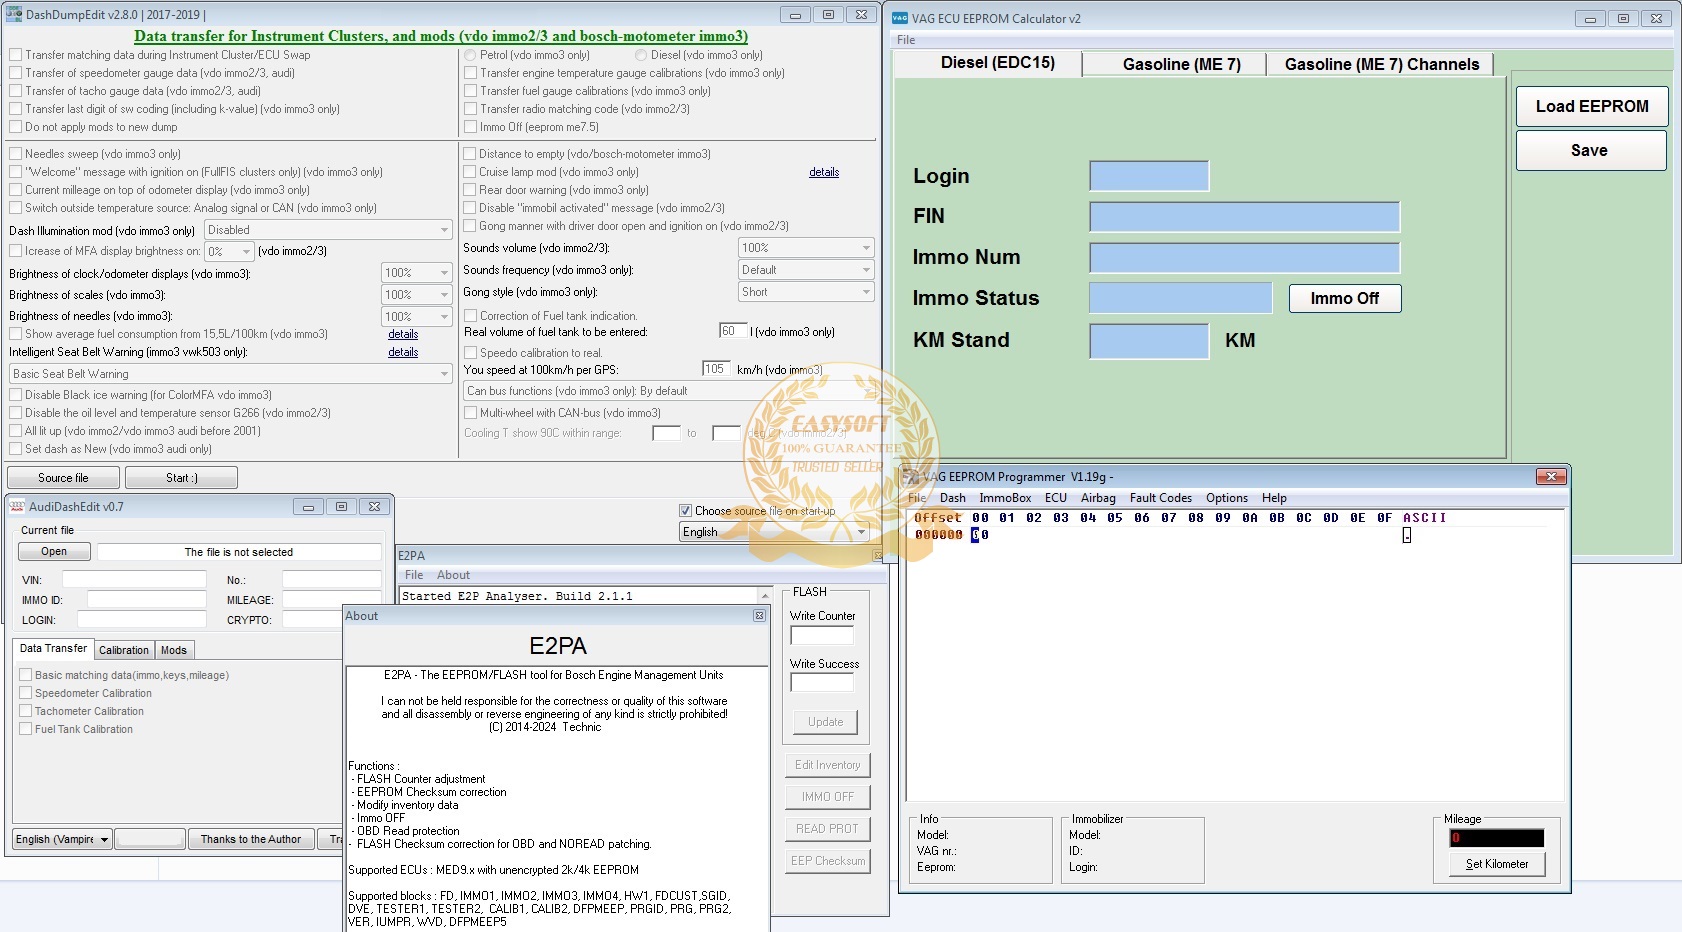
Task: Click the Login field in EEPROM Calculator
Action: click(x=1149, y=176)
